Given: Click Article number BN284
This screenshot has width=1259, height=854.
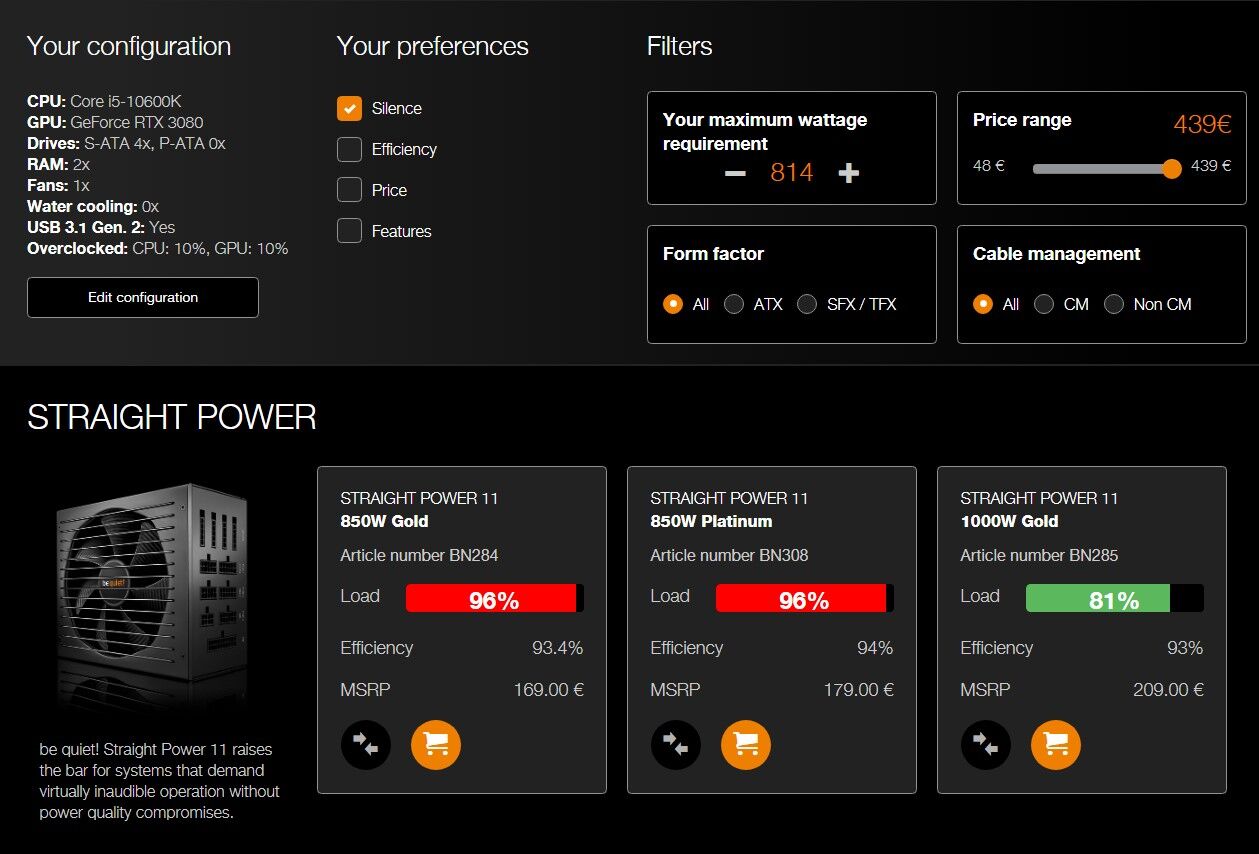Looking at the screenshot, I should 419,555.
